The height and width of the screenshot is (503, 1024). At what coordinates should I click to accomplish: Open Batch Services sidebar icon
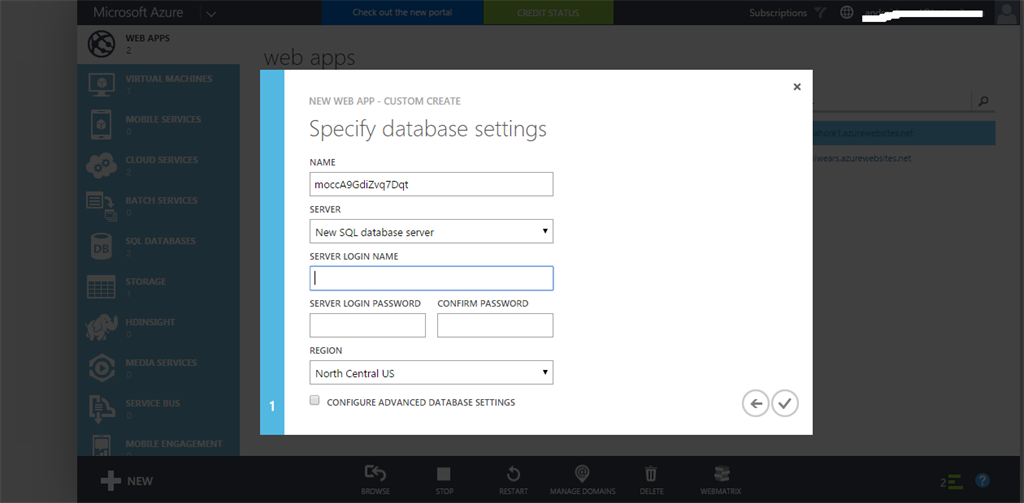coord(101,206)
